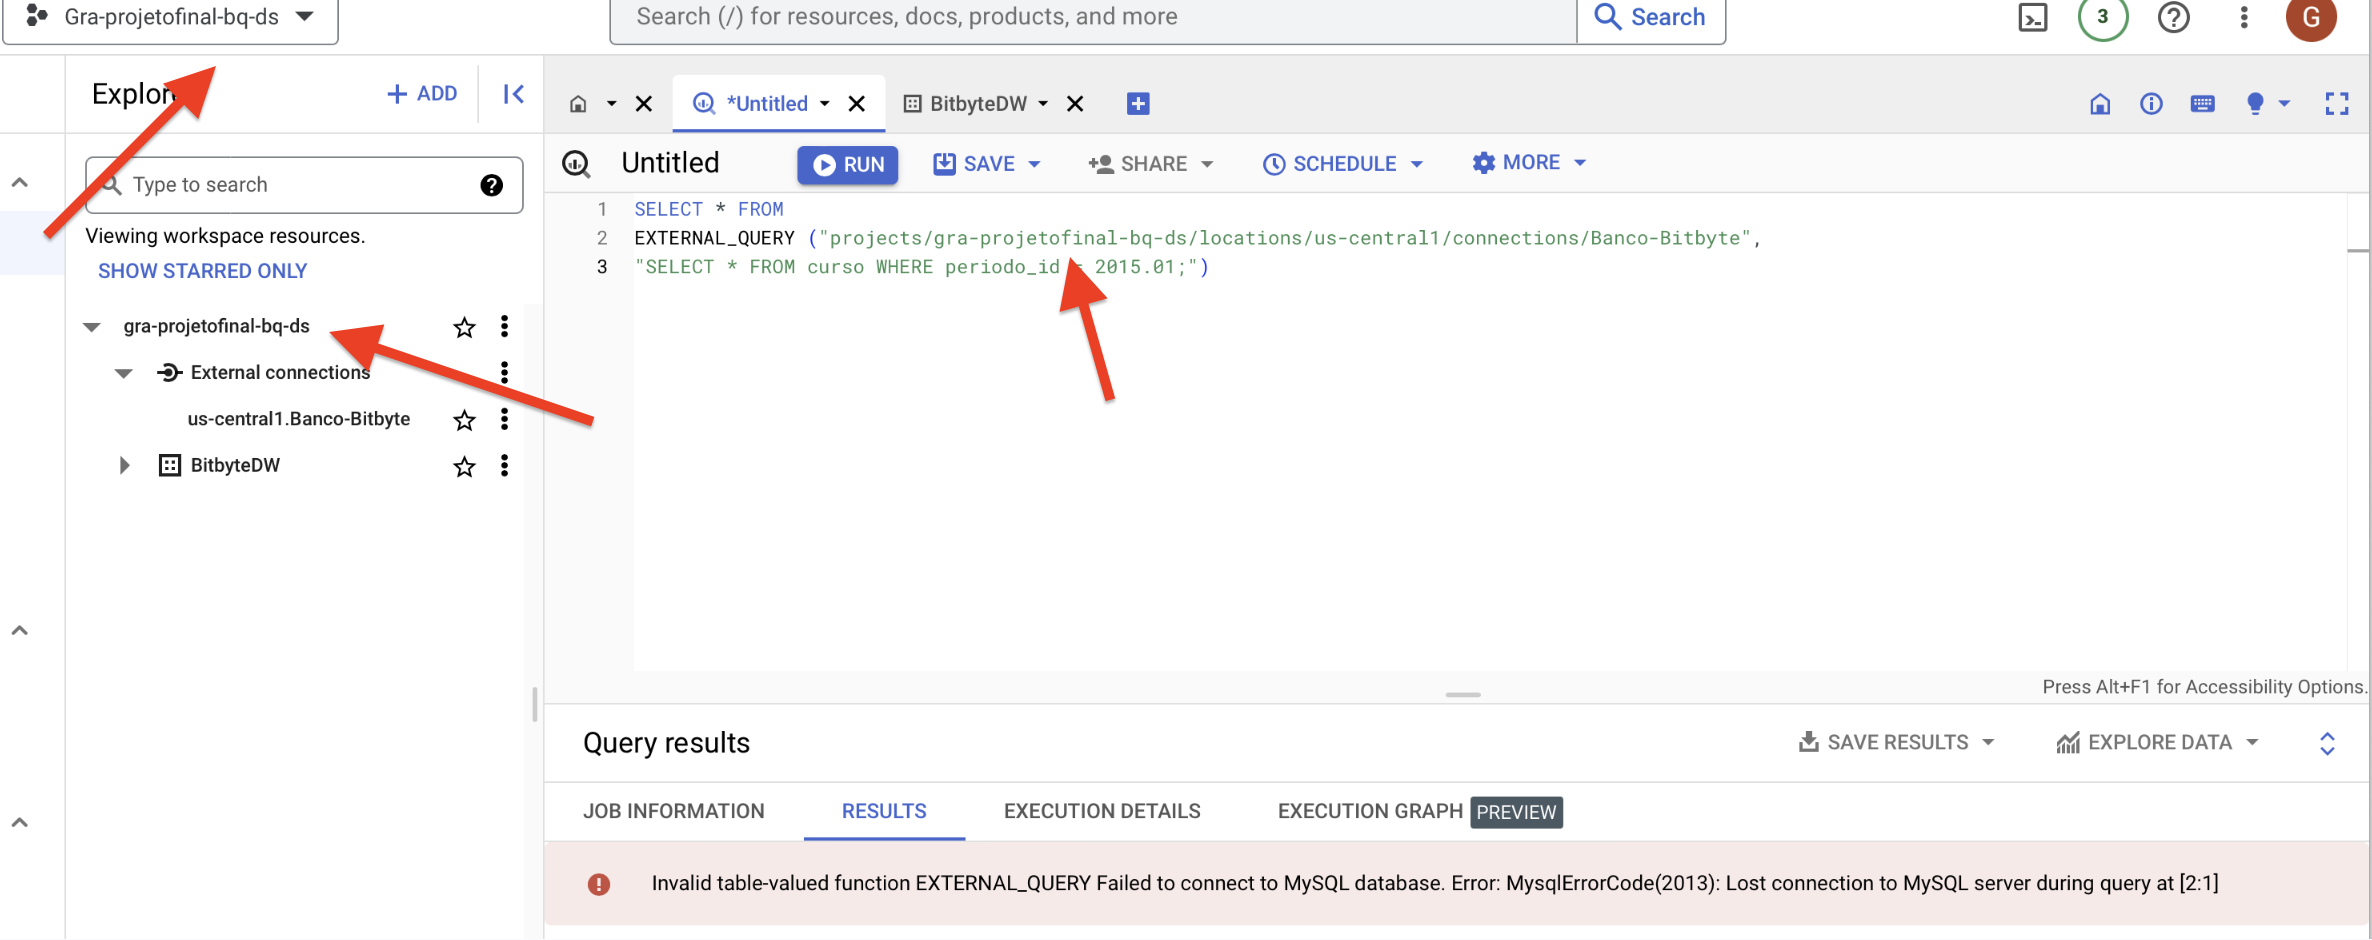Open keyboard shortcuts icon
The image size is (2372, 940).
[2202, 104]
